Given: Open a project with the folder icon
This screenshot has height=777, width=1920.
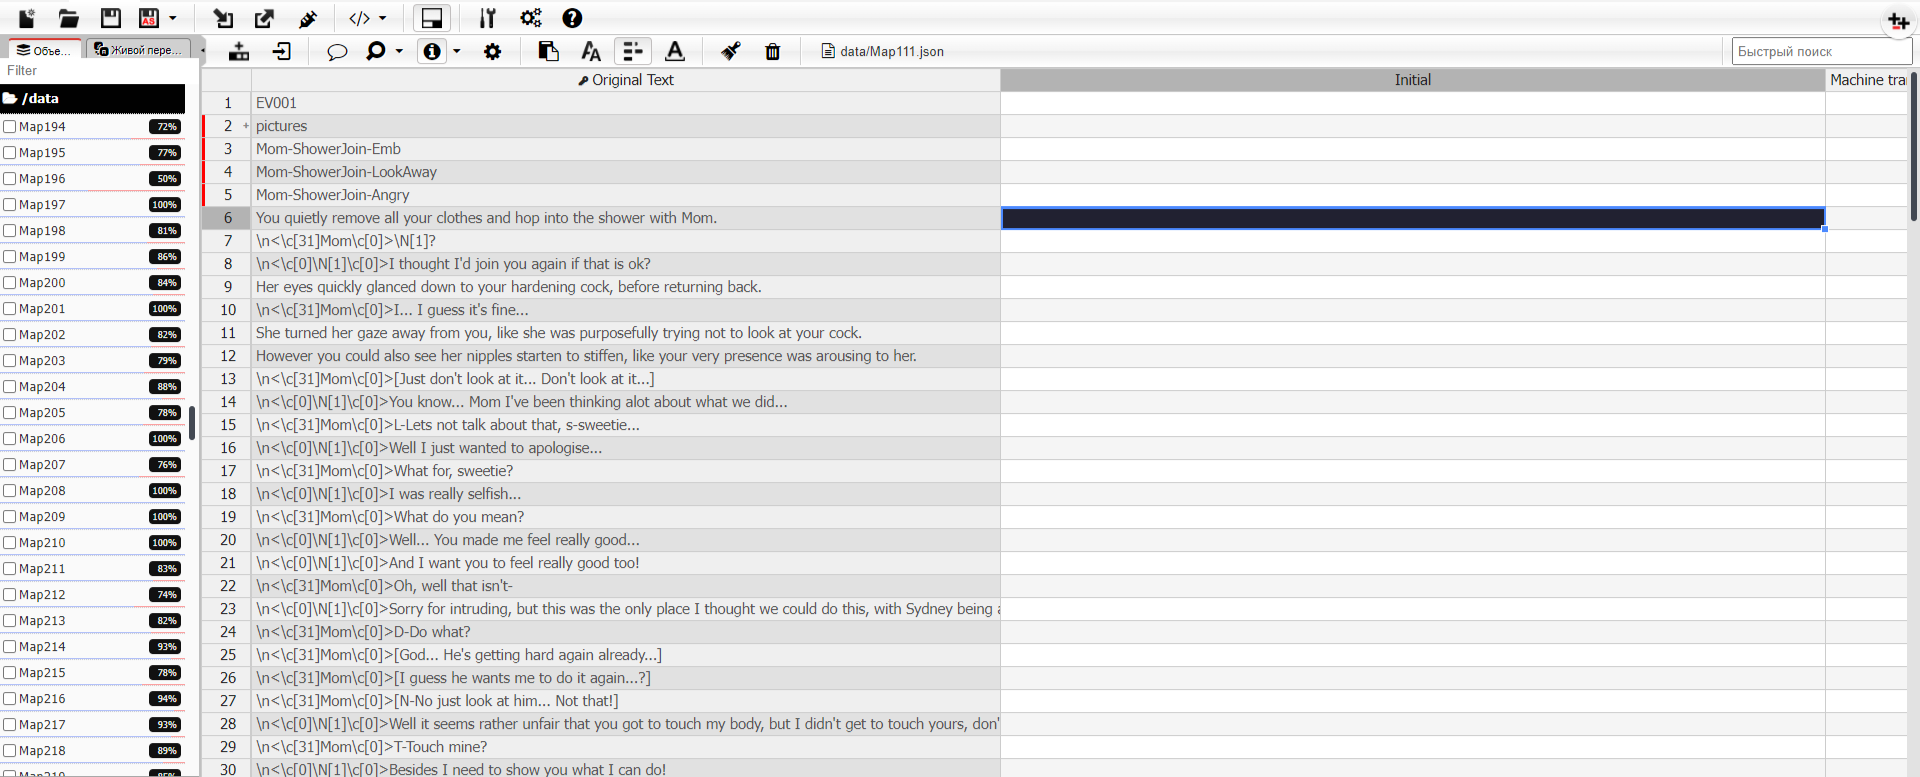Looking at the screenshot, I should [x=69, y=18].
